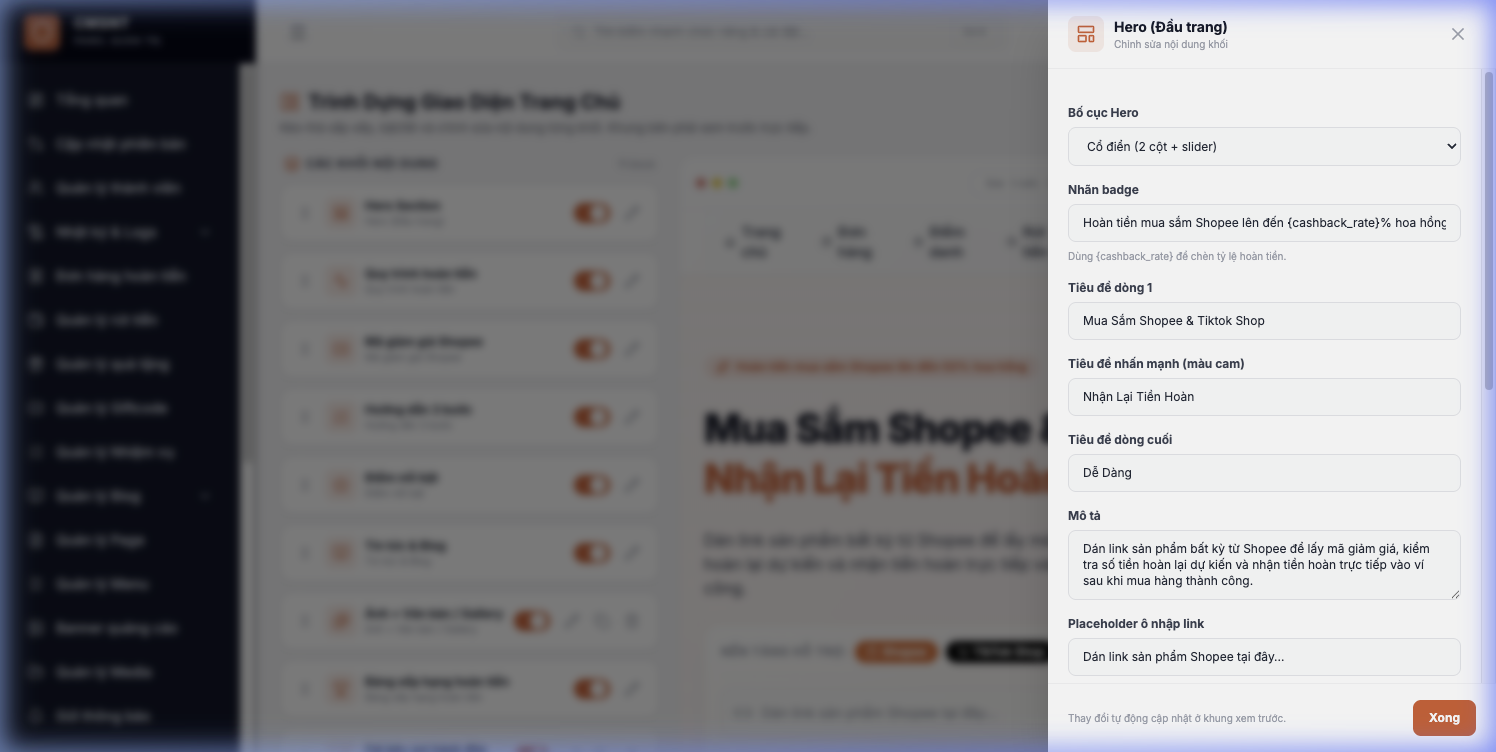1496x752 pixels.
Task: Toggle the Mã giảm giá Shopee block switch
Action: click(x=591, y=349)
